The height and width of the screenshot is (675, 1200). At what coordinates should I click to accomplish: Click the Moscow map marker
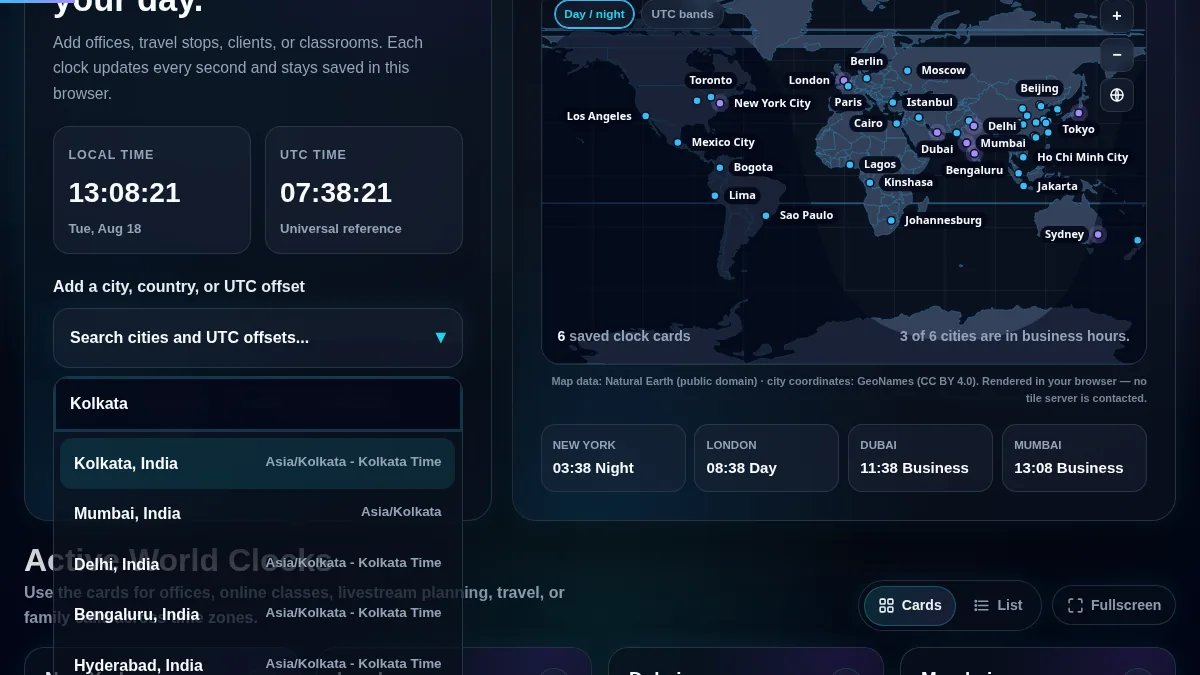click(x=907, y=70)
